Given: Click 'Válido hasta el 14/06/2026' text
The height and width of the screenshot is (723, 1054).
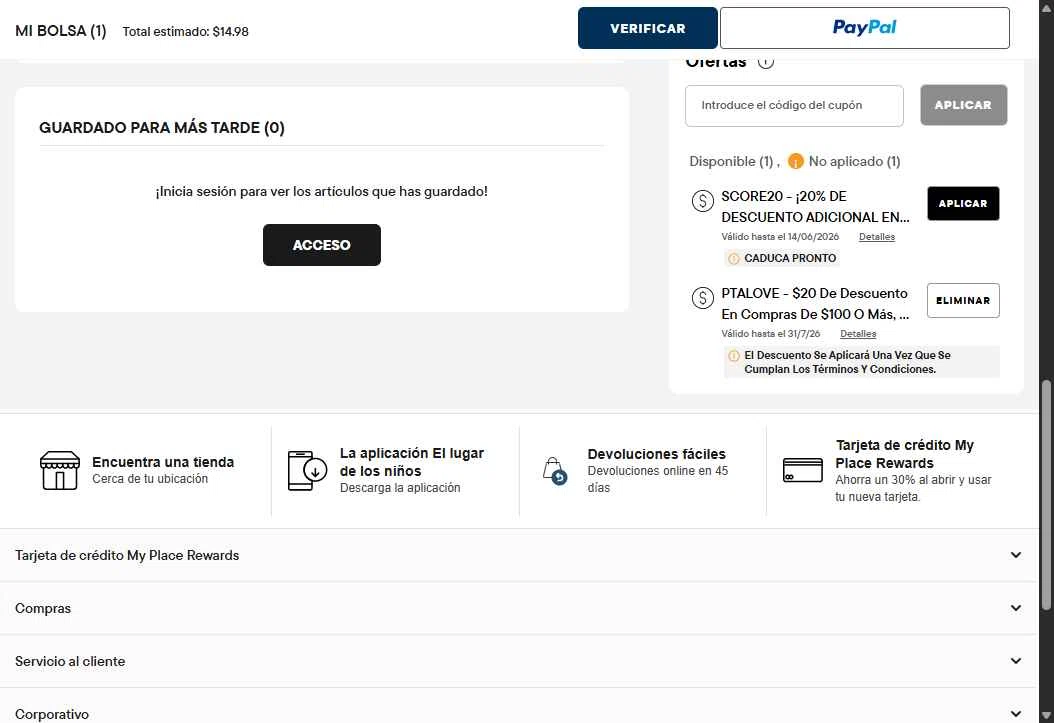Looking at the screenshot, I should point(780,237).
